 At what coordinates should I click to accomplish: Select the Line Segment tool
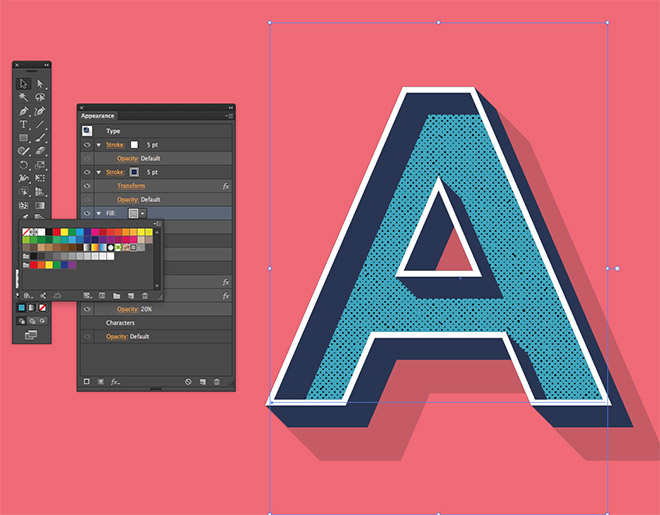point(40,125)
